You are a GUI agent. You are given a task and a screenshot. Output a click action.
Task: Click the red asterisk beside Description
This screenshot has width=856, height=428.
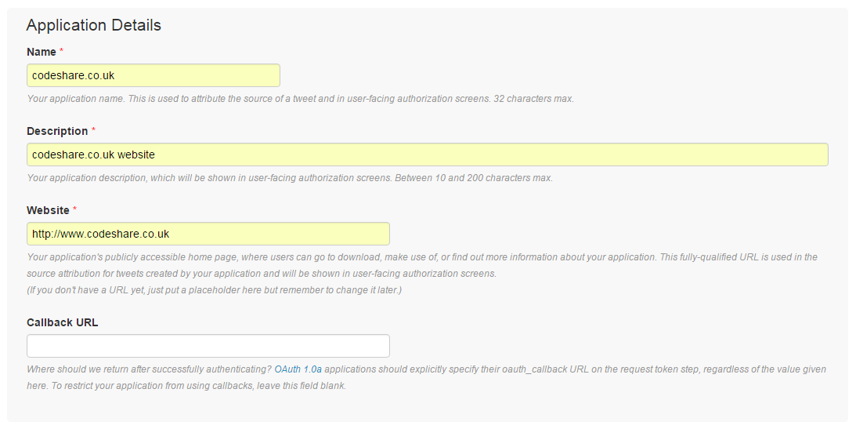point(94,131)
